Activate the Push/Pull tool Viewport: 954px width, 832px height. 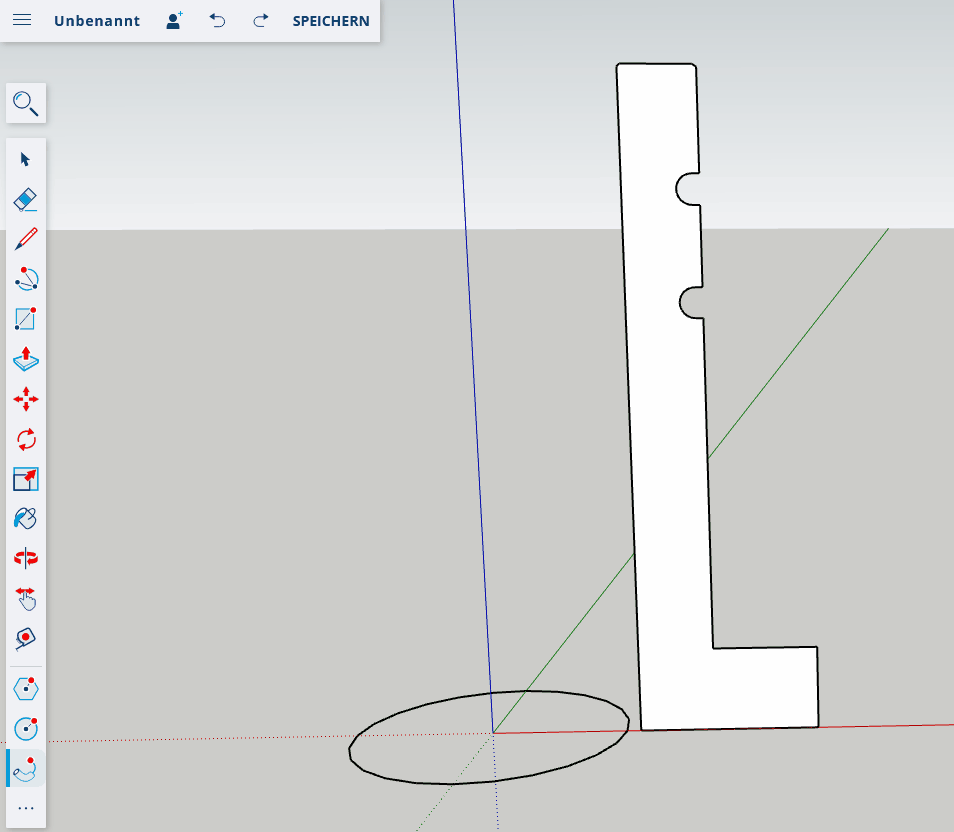click(x=26, y=359)
